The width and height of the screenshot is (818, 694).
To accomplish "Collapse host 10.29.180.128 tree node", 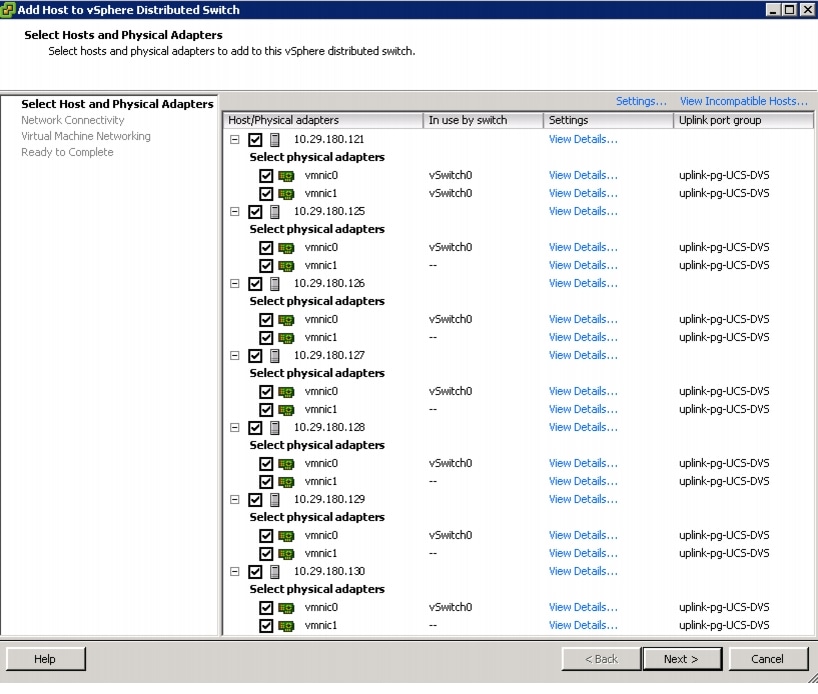I will 235,427.
